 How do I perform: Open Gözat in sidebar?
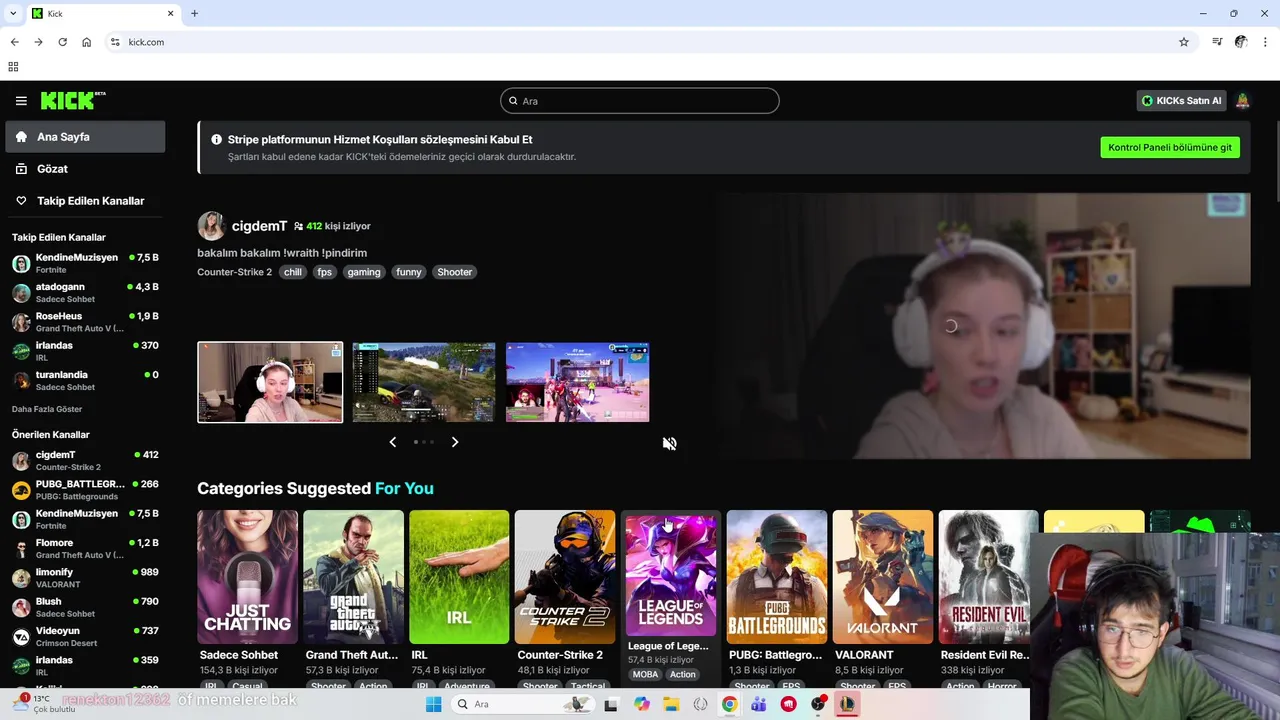[x=85, y=169]
